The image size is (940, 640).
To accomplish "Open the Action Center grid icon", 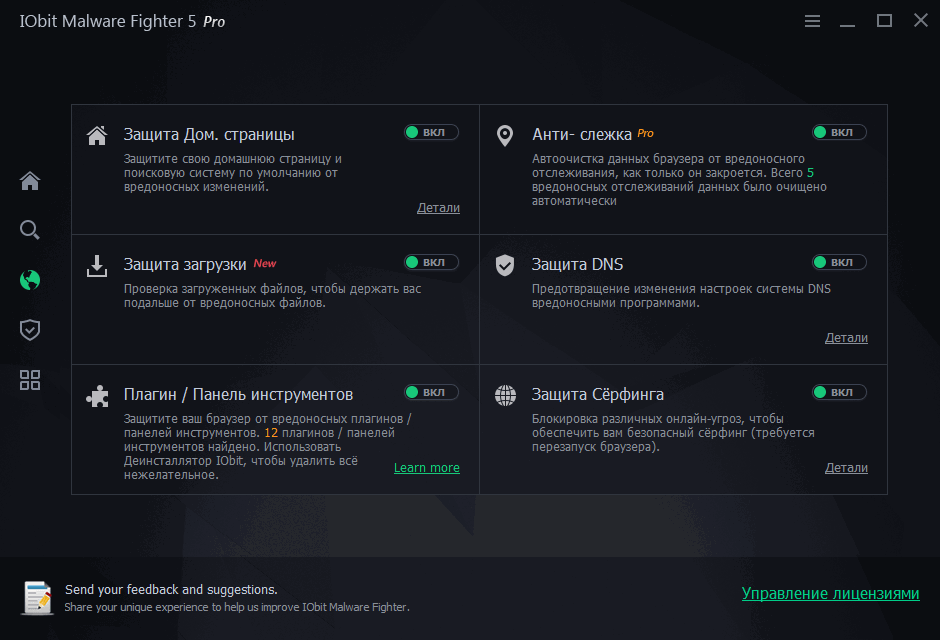I will (x=29, y=379).
